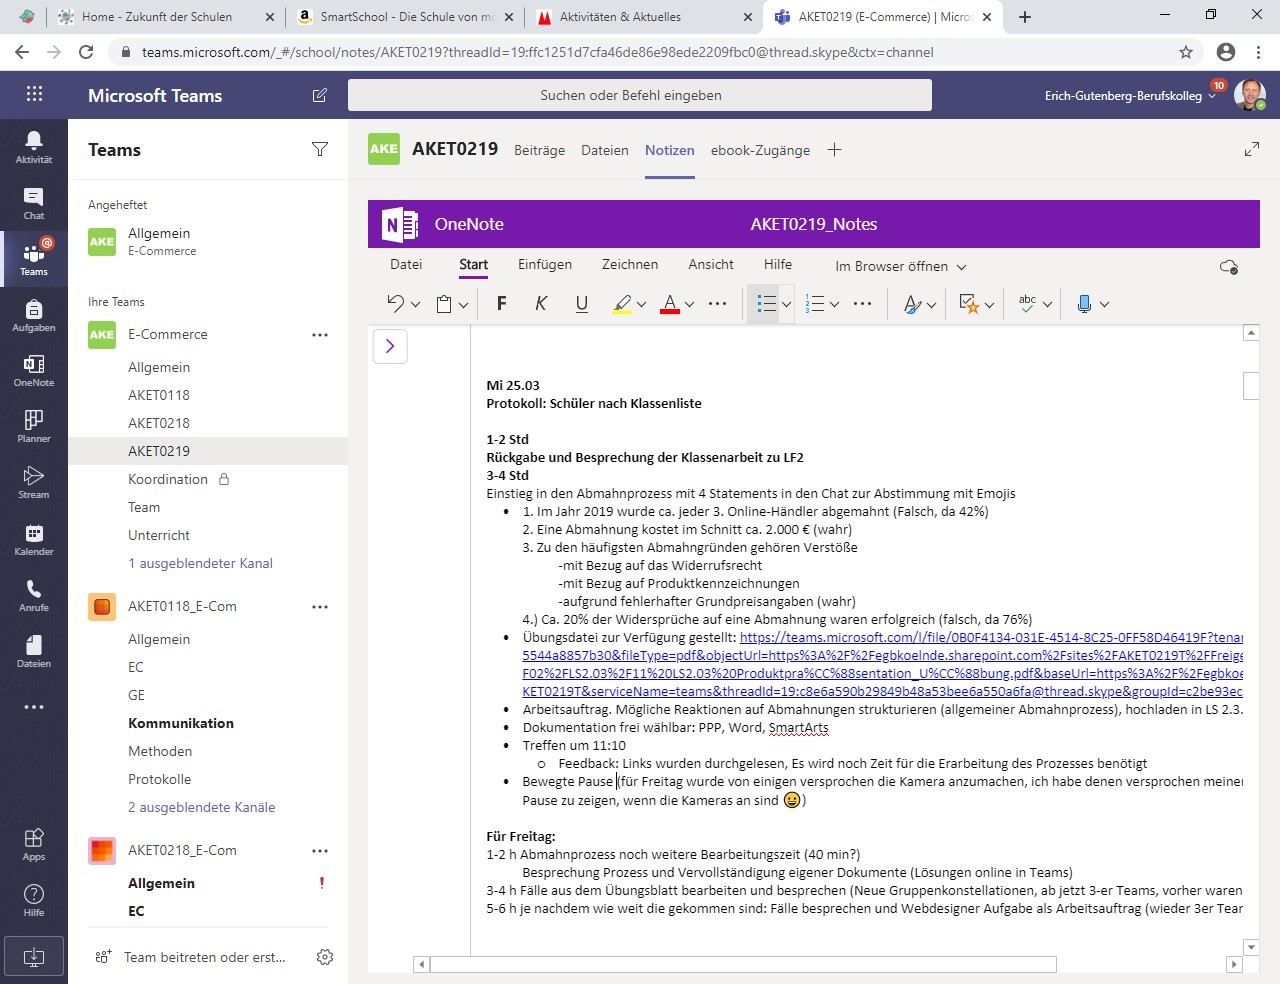Image resolution: width=1280 pixels, height=984 pixels.
Task: Switch to the Einfügen ribbon tab
Action: 544,264
